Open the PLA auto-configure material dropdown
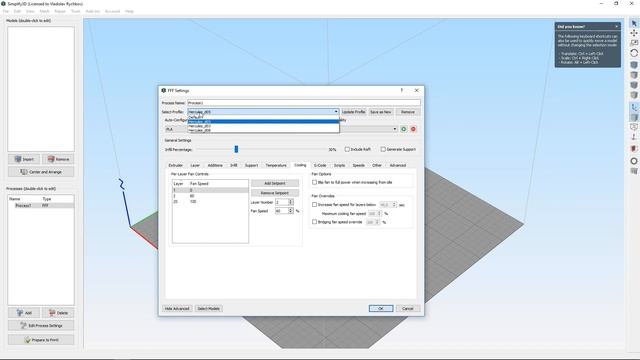The width and height of the screenshot is (640, 360). 176,129
